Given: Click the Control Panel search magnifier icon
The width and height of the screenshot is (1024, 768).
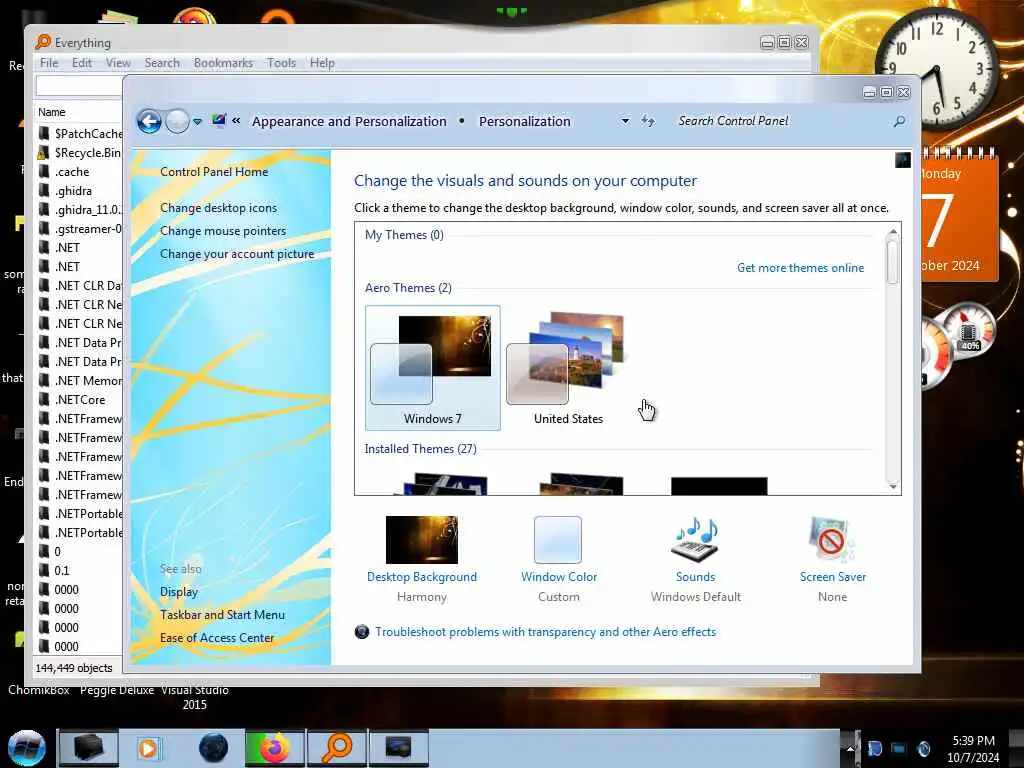Looking at the screenshot, I should [899, 121].
